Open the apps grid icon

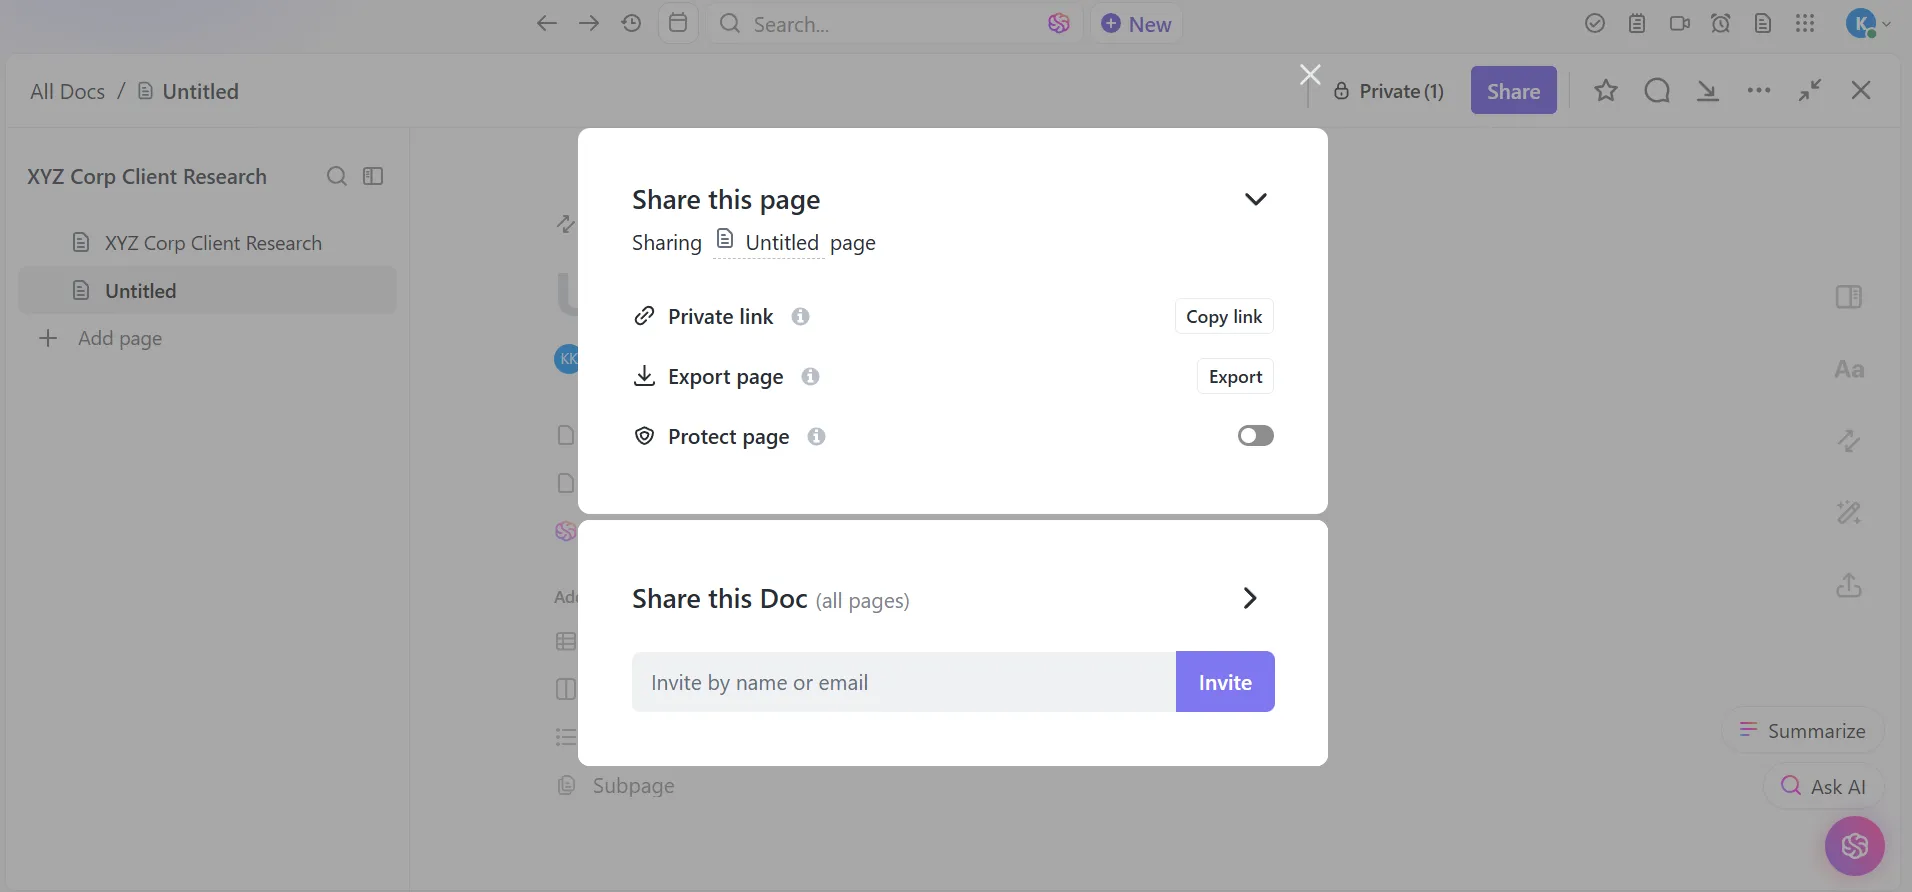pos(1805,24)
